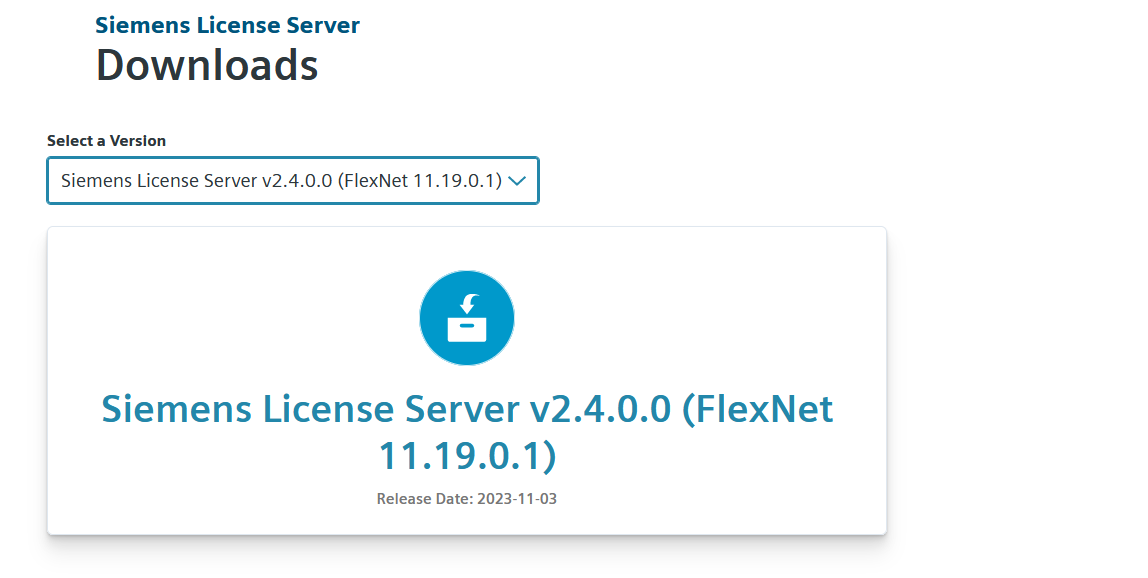Click the 'Release Date: 2023-11-03' text
1148x578 pixels.
(466, 498)
